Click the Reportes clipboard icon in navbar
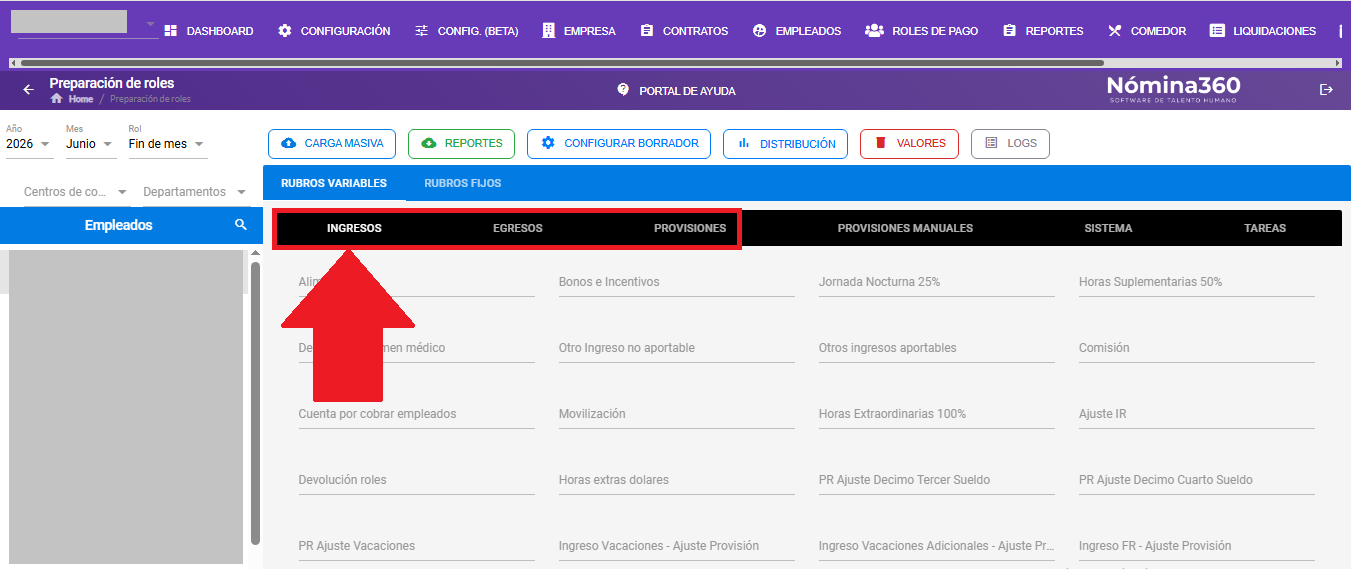This screenshot has width=1351, height=569. coord(1010,31)
